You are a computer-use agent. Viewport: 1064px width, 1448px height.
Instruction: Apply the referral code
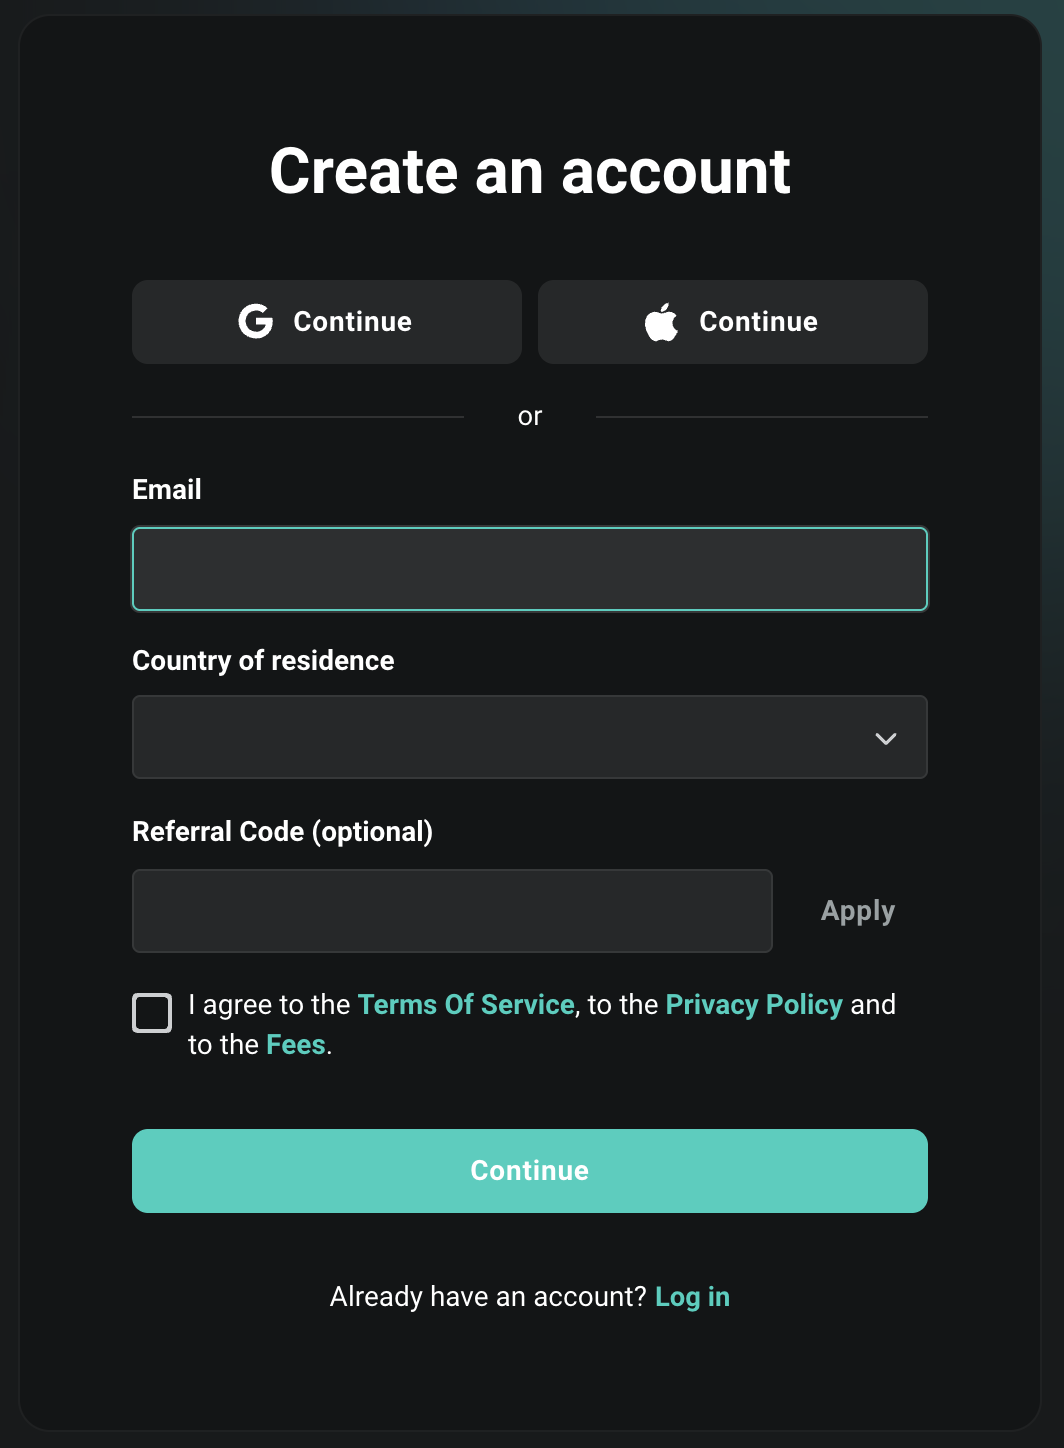point(857,910)
